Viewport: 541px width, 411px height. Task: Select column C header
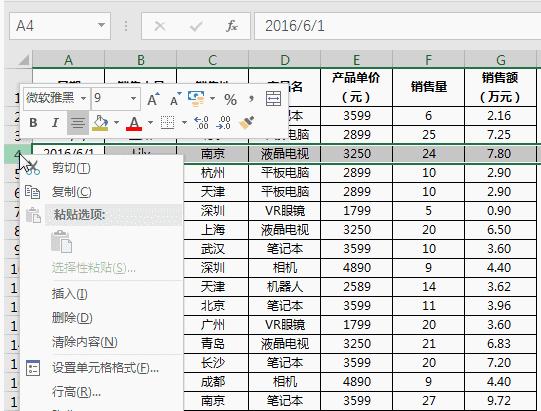(213, 60)
